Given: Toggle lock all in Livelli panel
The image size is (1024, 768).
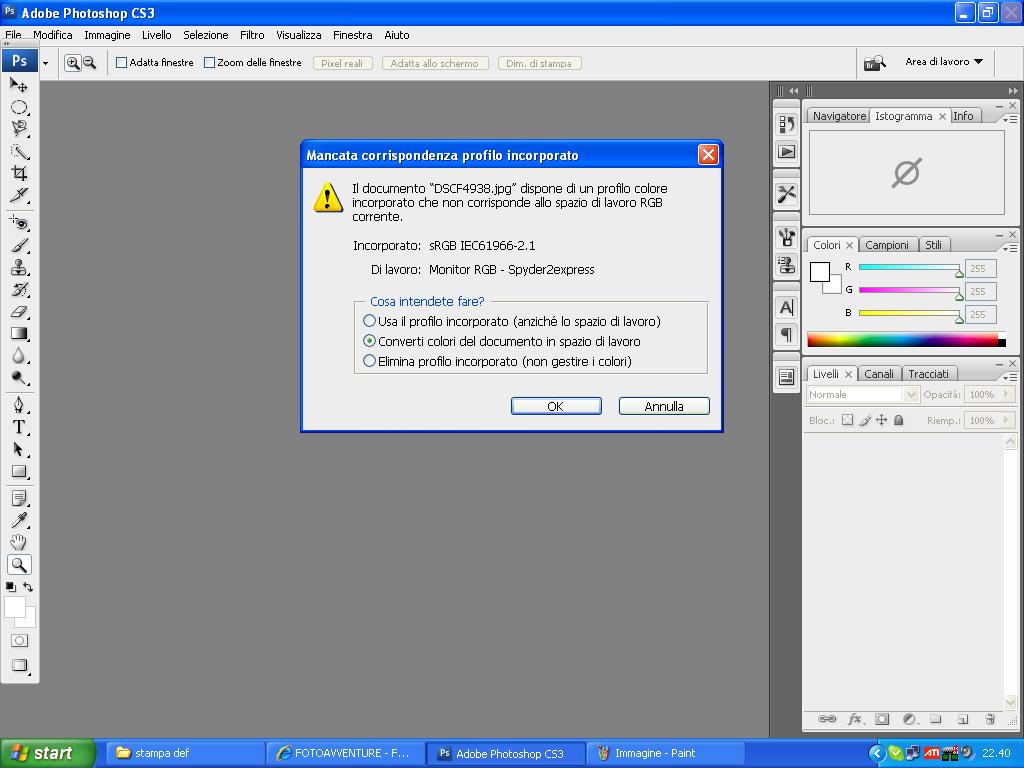Looking at the screenshot, I should click(899, 420).
